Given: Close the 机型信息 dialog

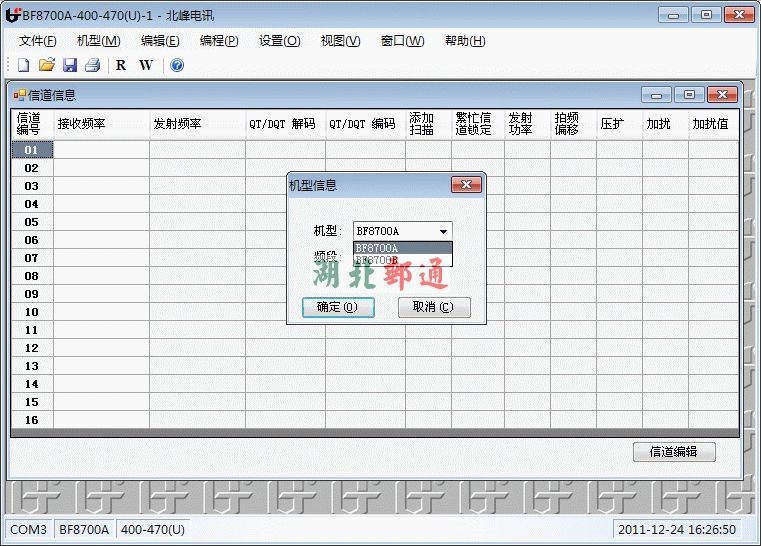Looking at the screenshot, I should pos(466,185).
